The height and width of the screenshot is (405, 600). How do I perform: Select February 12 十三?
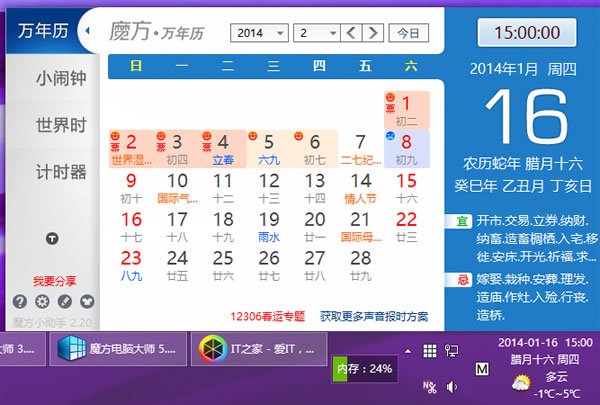[x=269, y=188]
